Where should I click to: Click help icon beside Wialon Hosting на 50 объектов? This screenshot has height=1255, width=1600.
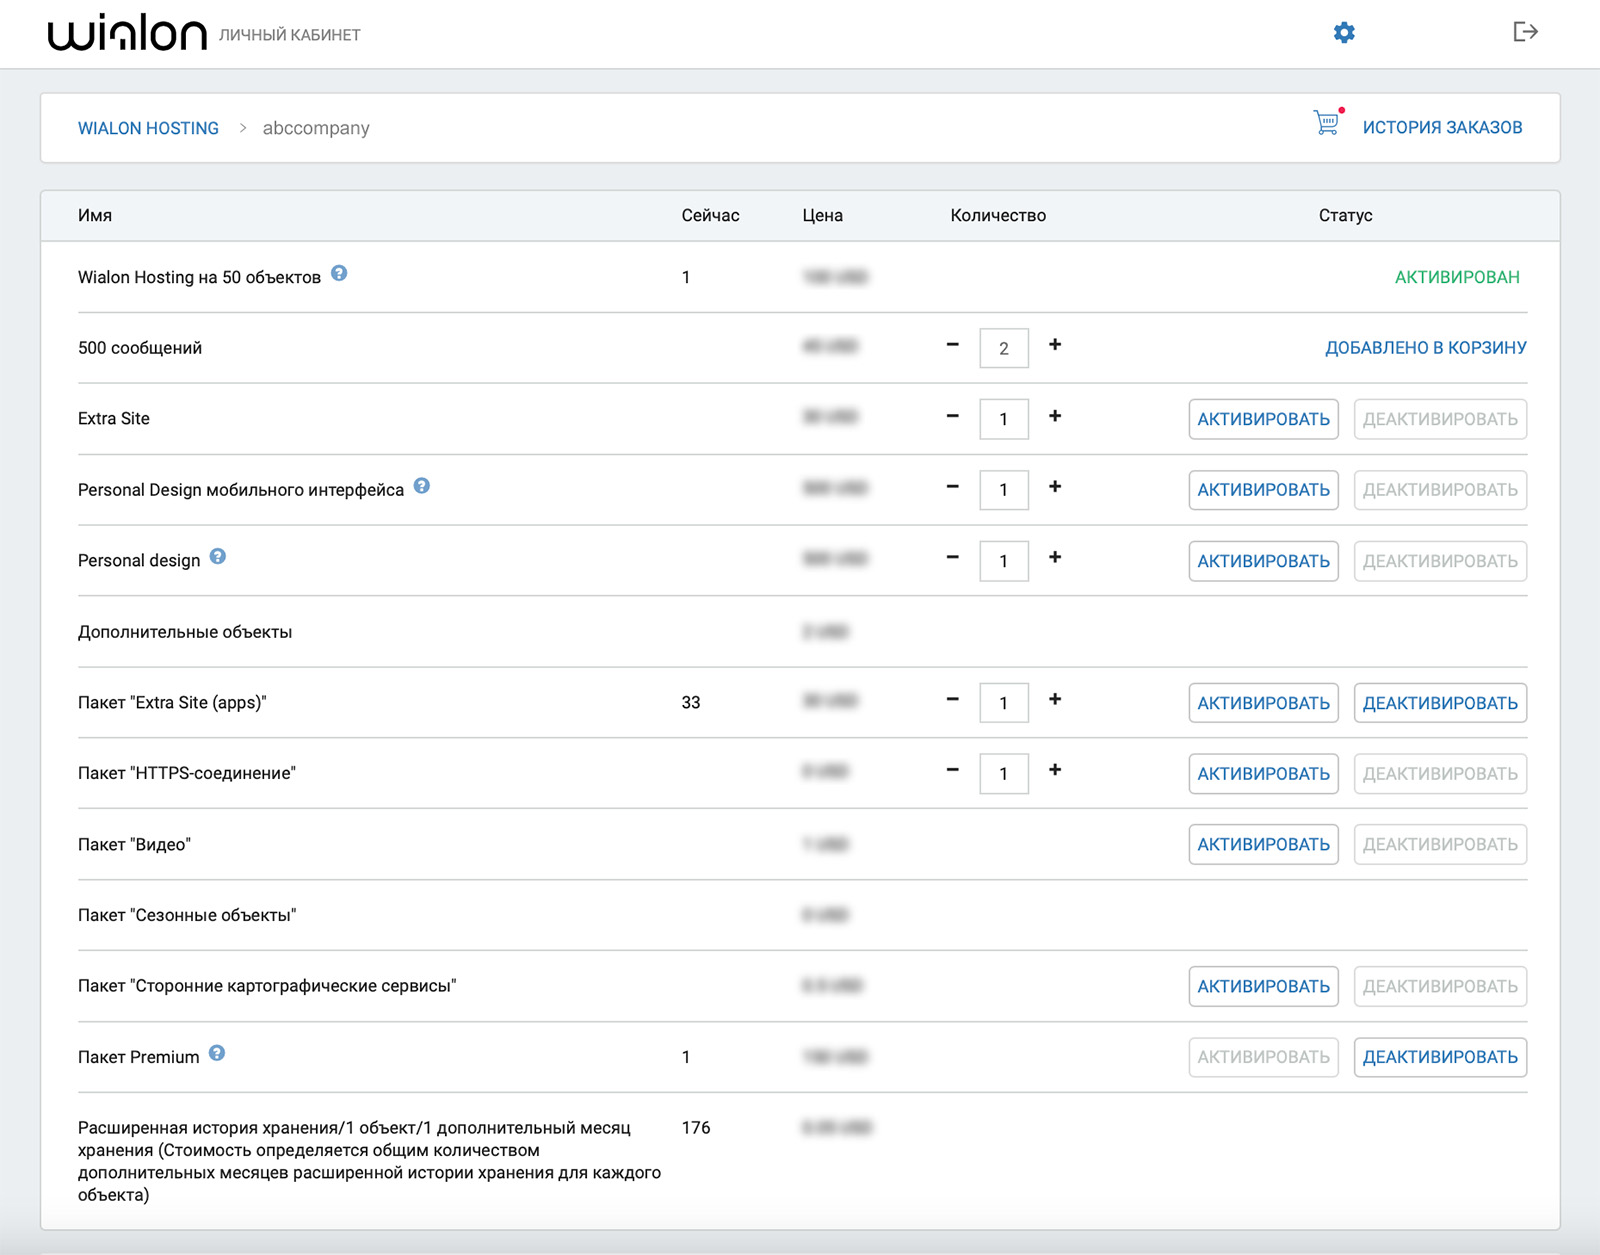339,273
